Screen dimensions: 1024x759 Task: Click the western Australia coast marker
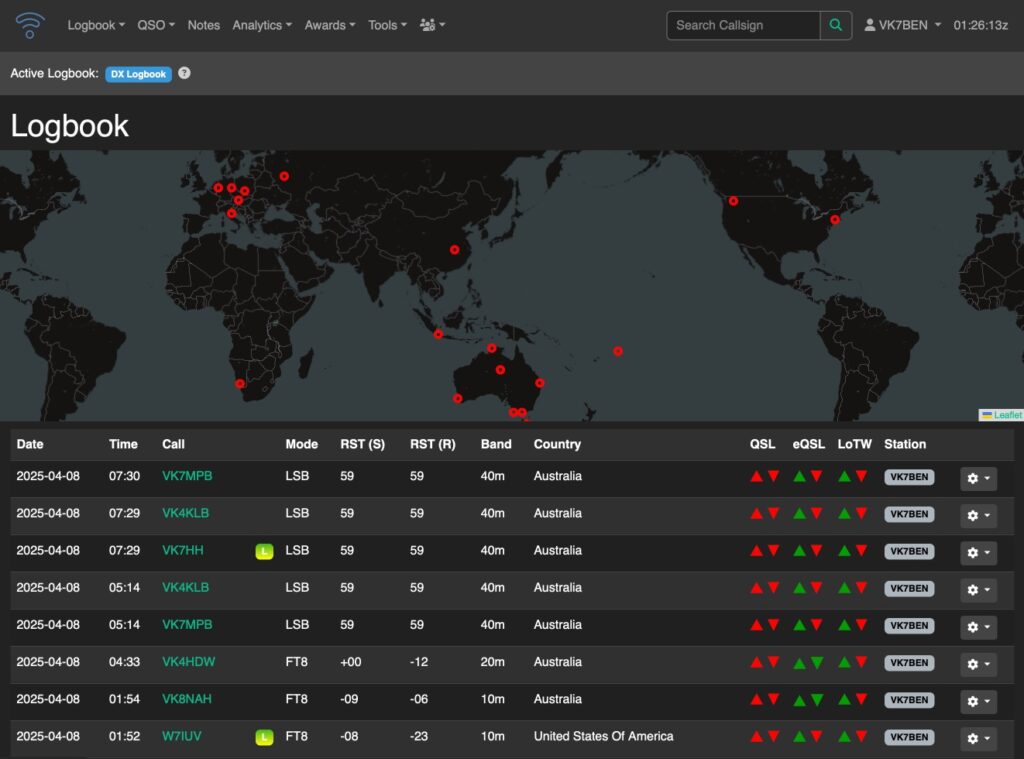point(458,398)
